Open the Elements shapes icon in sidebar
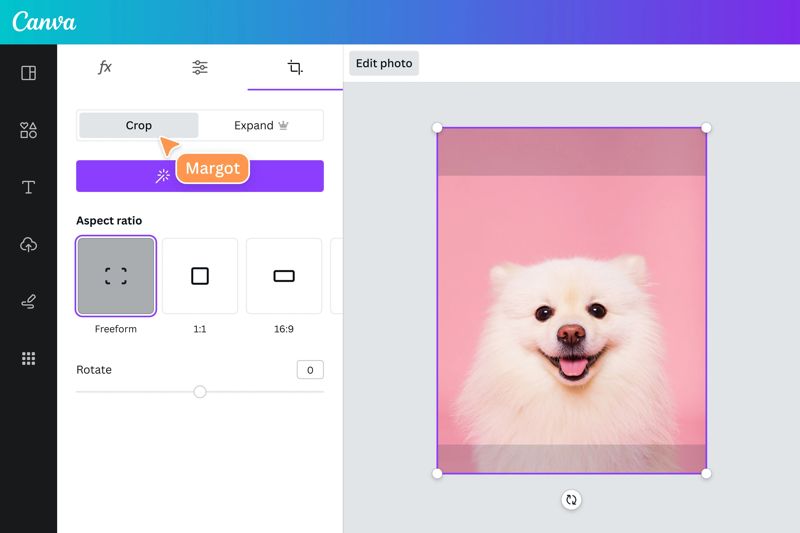This screenshot has width=800, height=533. pyautogui.click(x=28, y=130)
